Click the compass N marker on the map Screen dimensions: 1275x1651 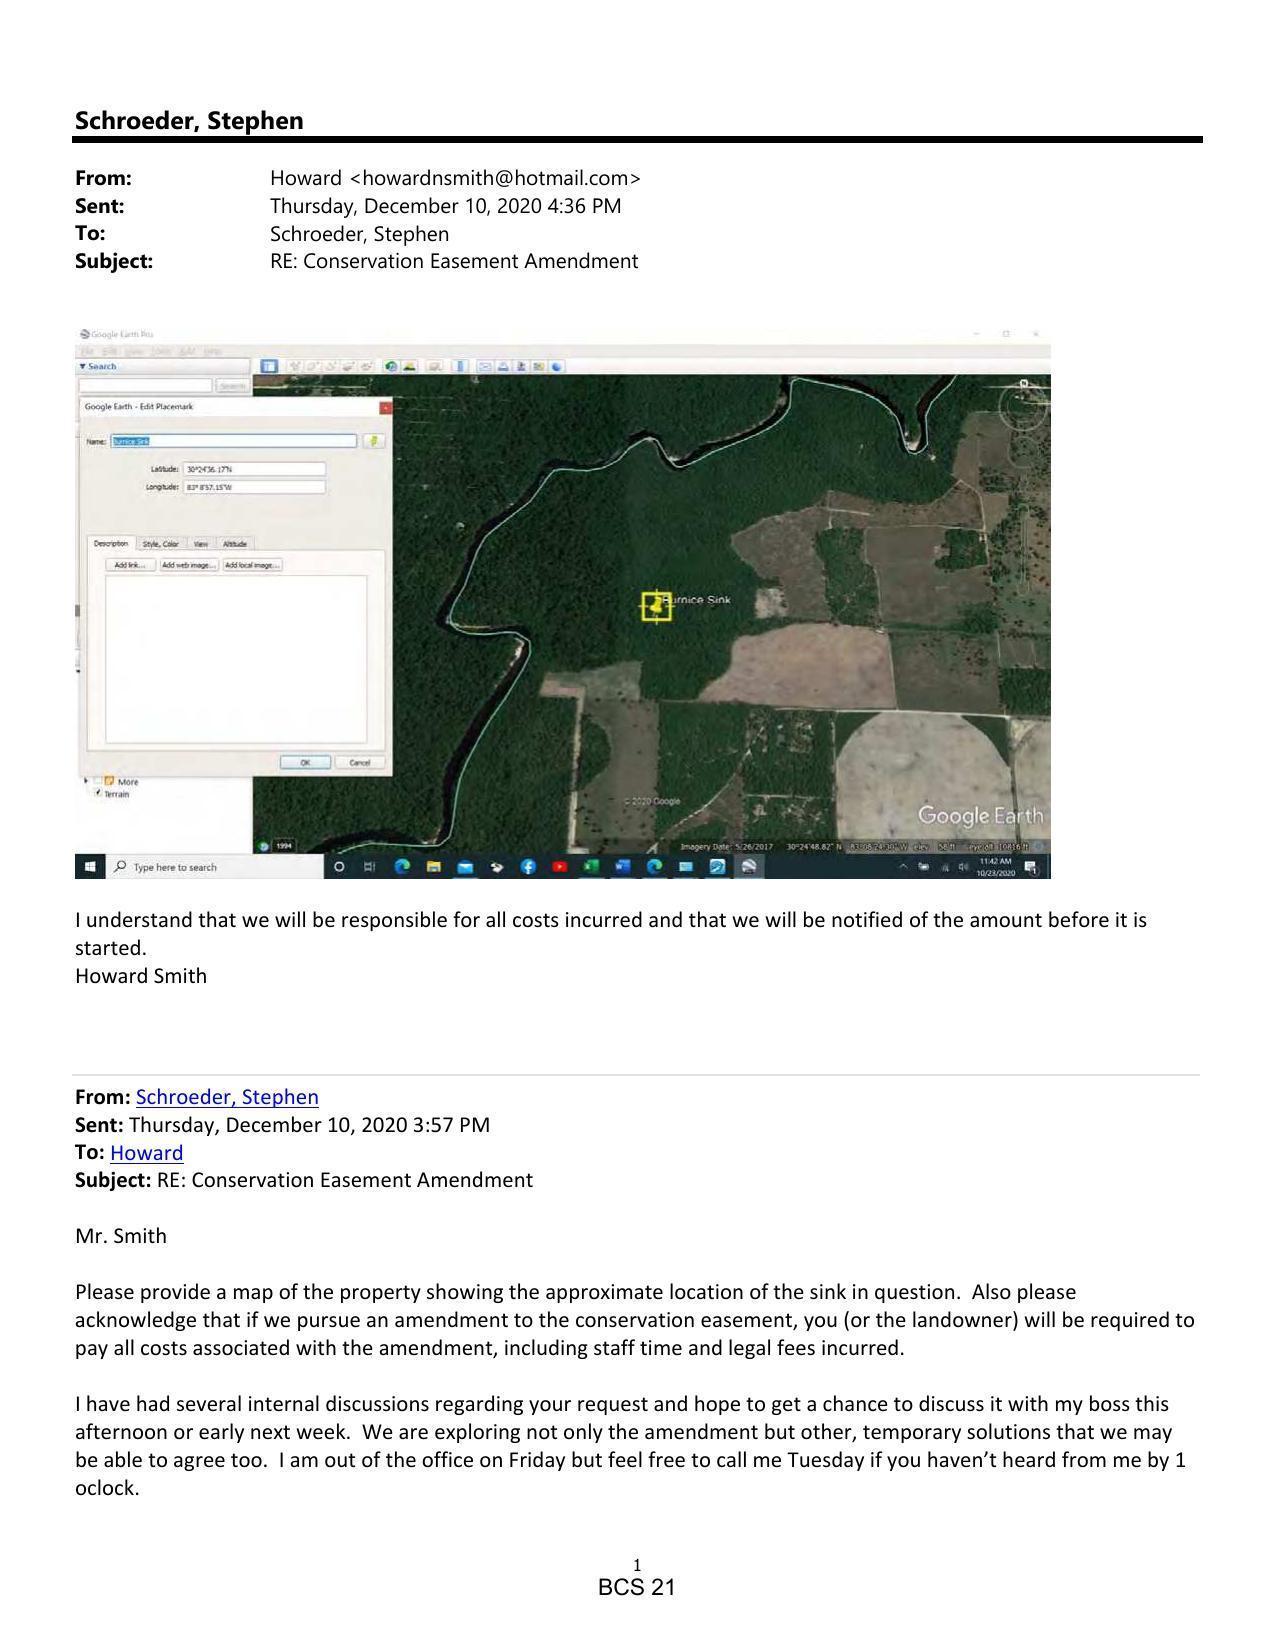(1024, 383)
